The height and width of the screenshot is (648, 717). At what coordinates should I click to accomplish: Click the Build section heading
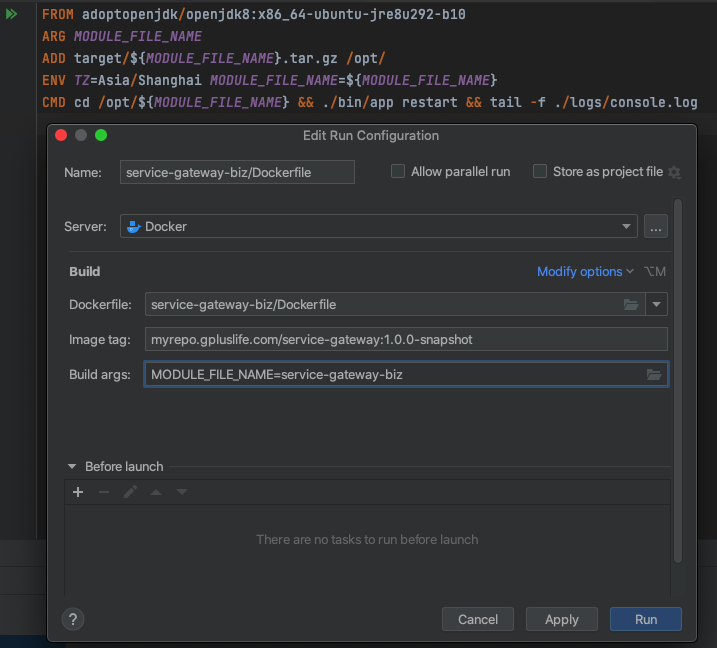(85, 272)
